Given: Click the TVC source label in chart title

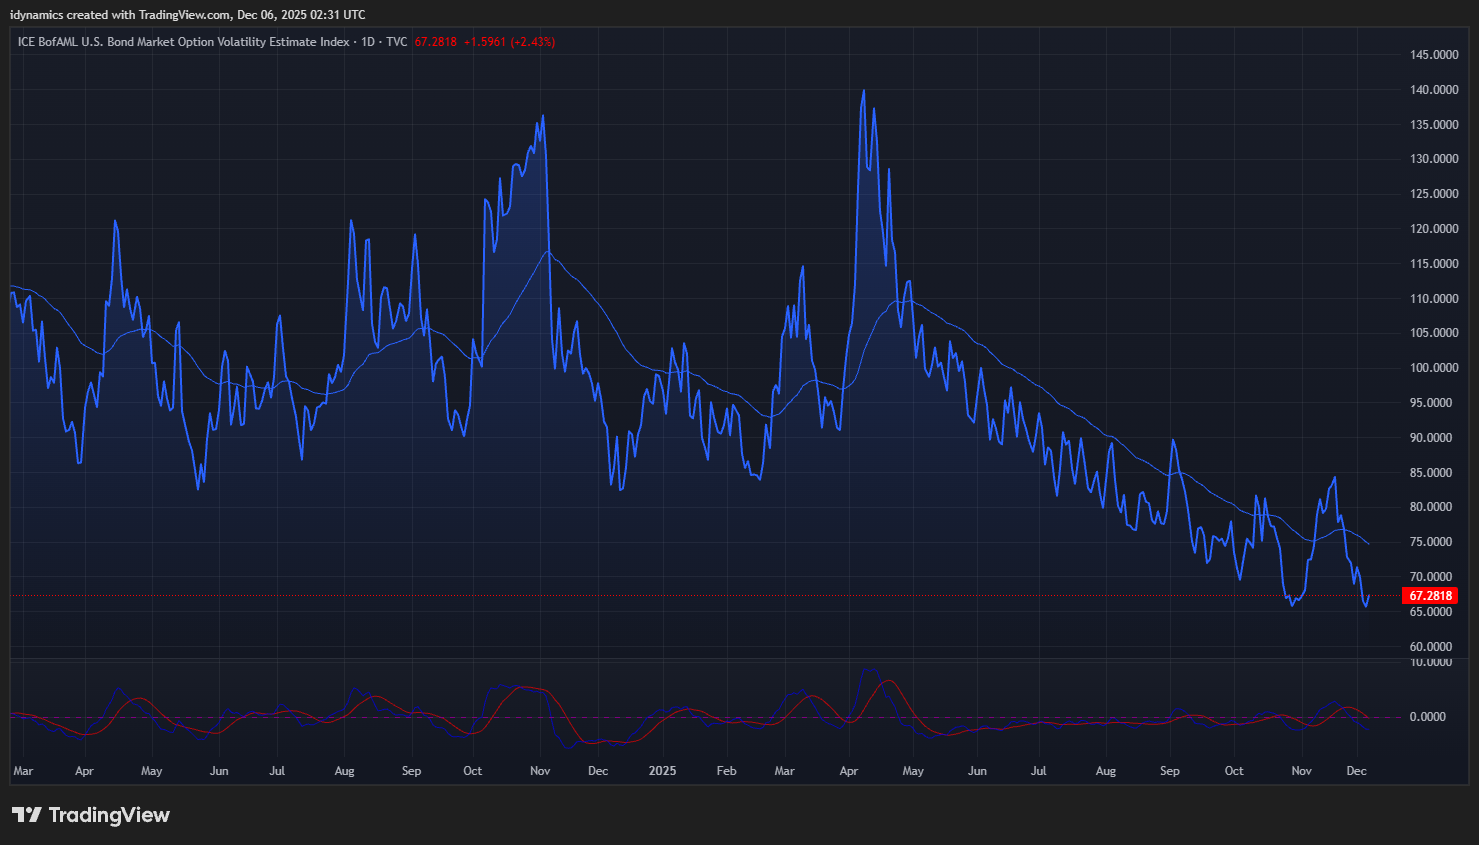Looking at the screenshot, I should point(397,42).
